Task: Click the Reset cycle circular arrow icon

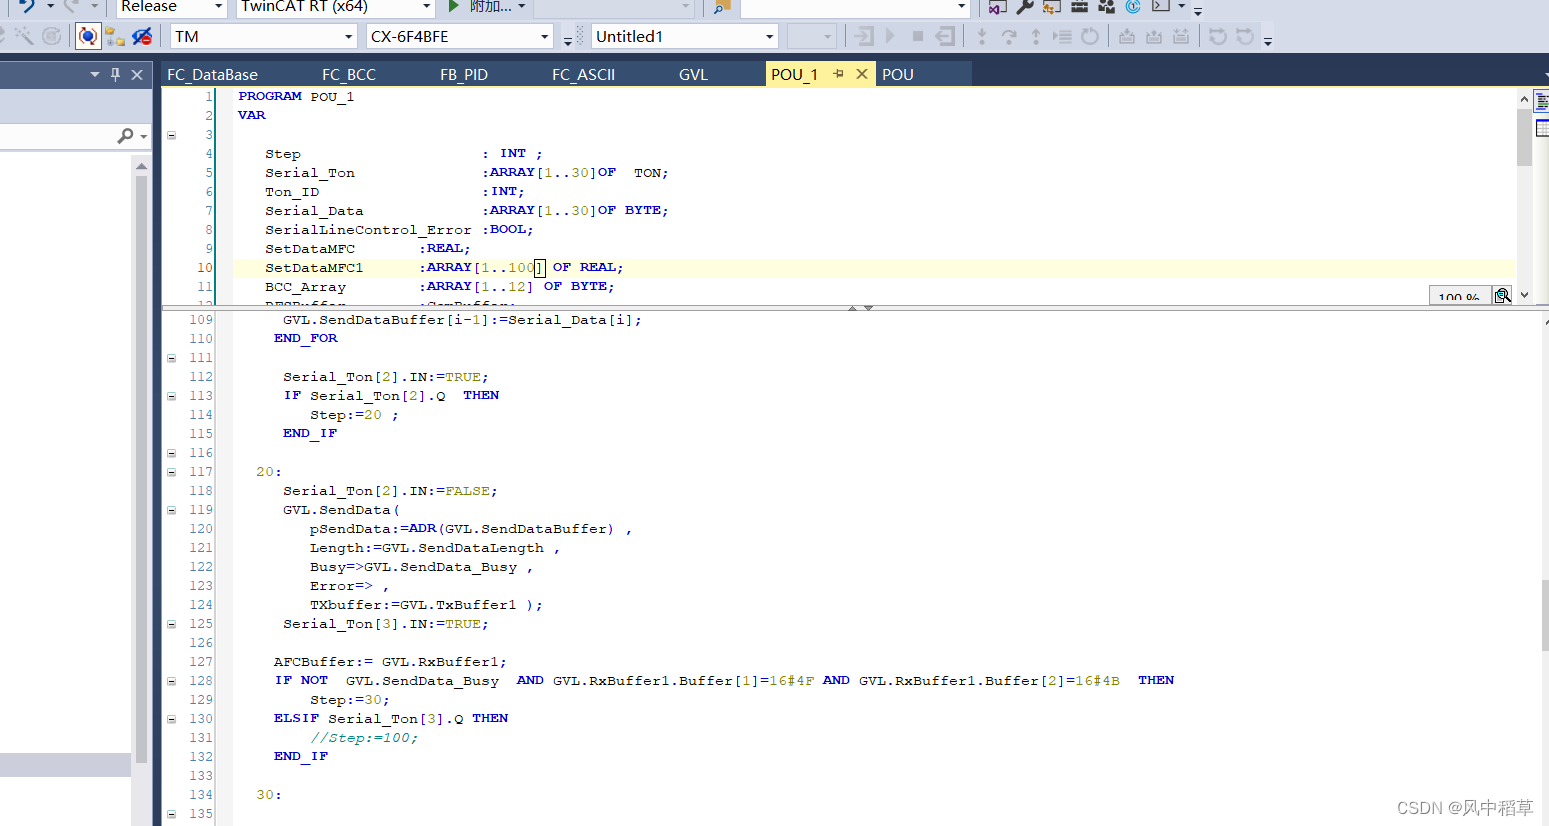Action: tap(1090, 37)
